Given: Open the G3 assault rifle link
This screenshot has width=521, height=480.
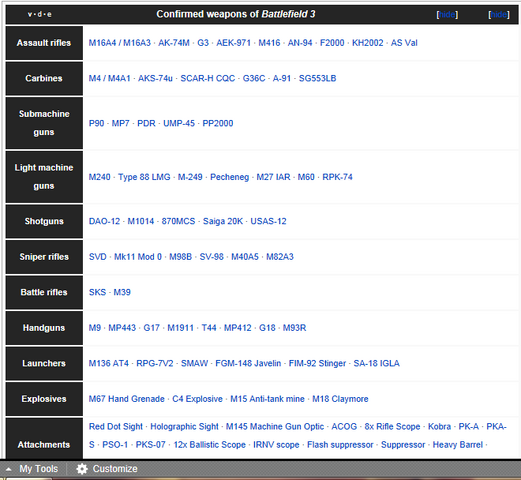Looking at the screenshot, I should 203,43.
